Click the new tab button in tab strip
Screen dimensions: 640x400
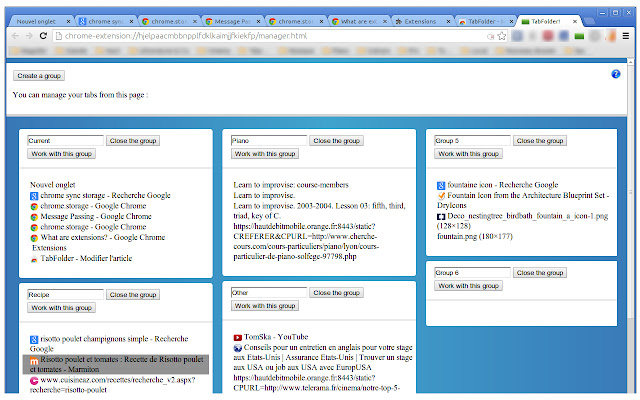click(589, 22)
